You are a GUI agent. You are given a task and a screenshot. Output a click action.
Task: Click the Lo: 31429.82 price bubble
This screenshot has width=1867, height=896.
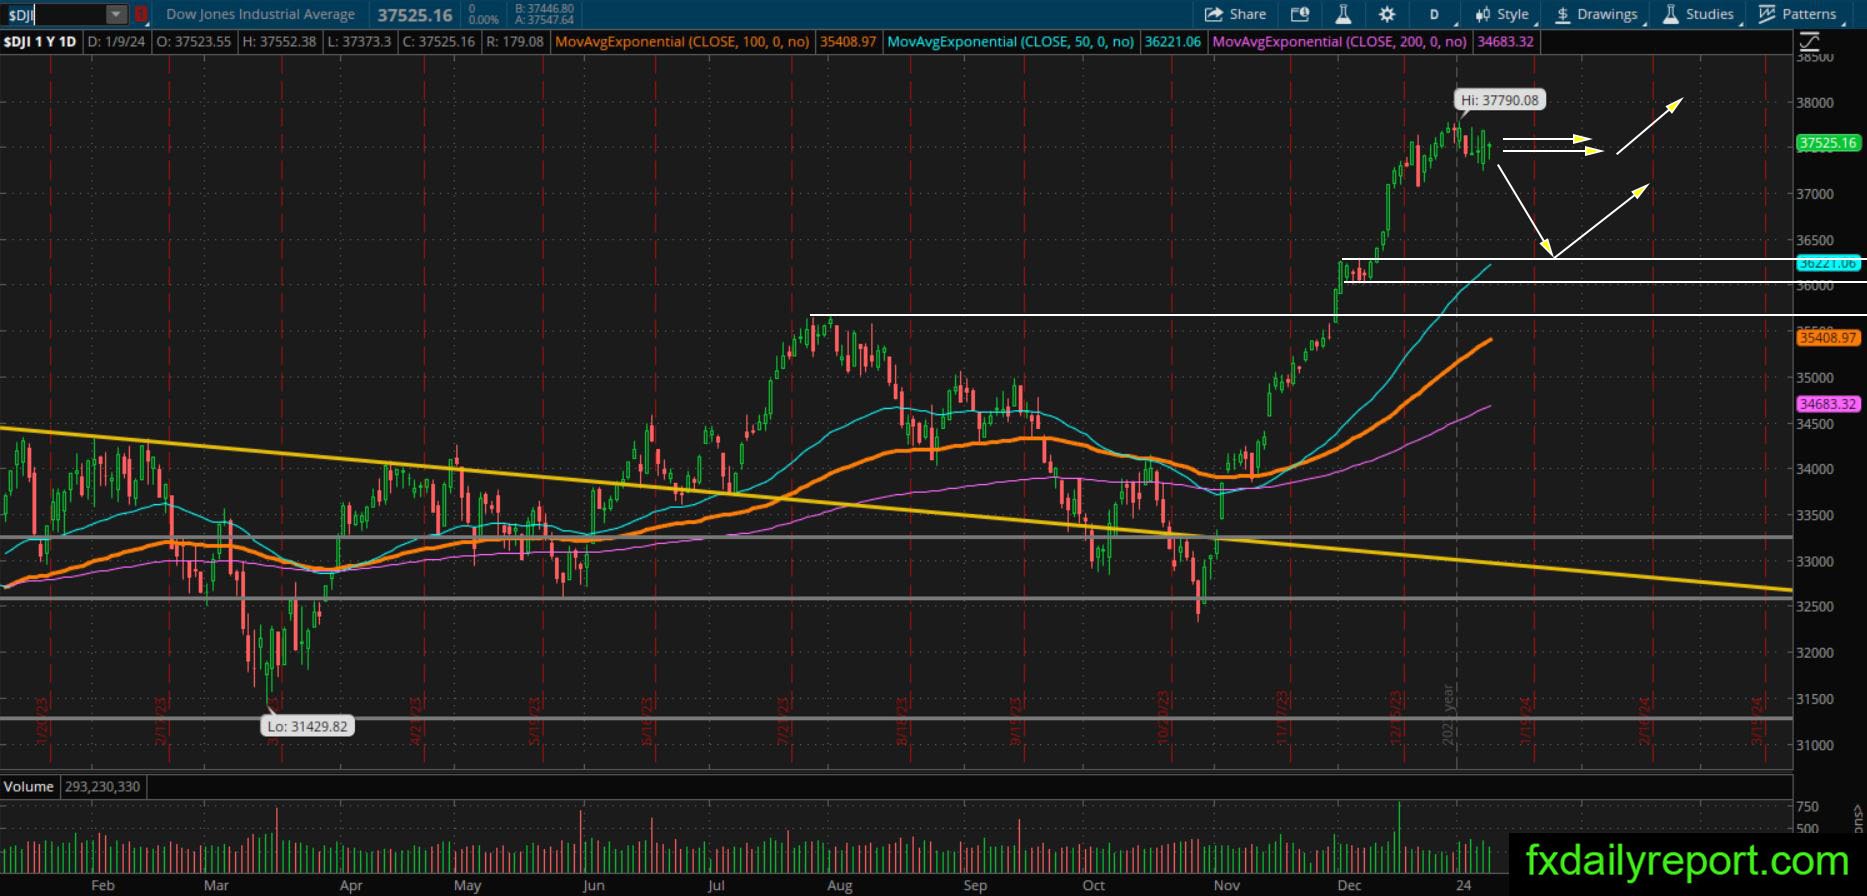coord(308,726)
